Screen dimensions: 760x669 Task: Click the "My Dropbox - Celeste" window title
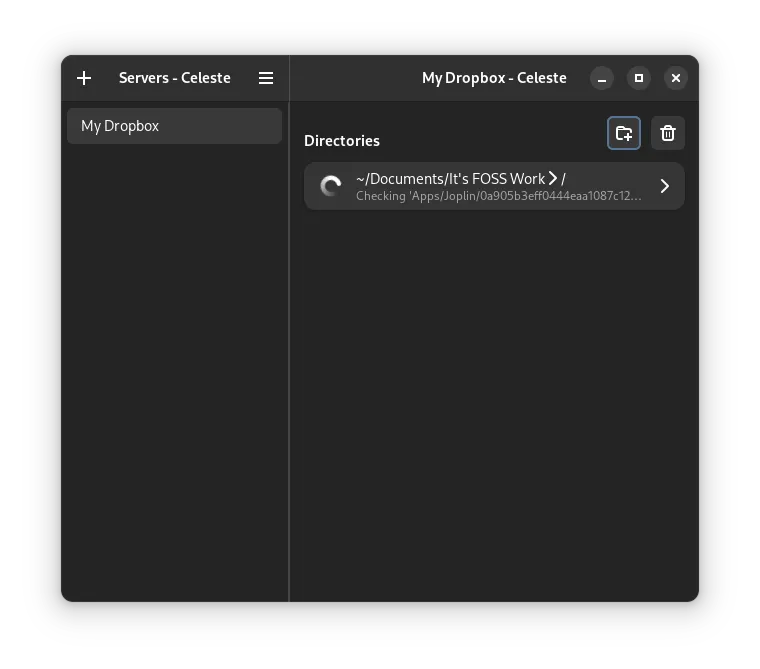[494, 78]
